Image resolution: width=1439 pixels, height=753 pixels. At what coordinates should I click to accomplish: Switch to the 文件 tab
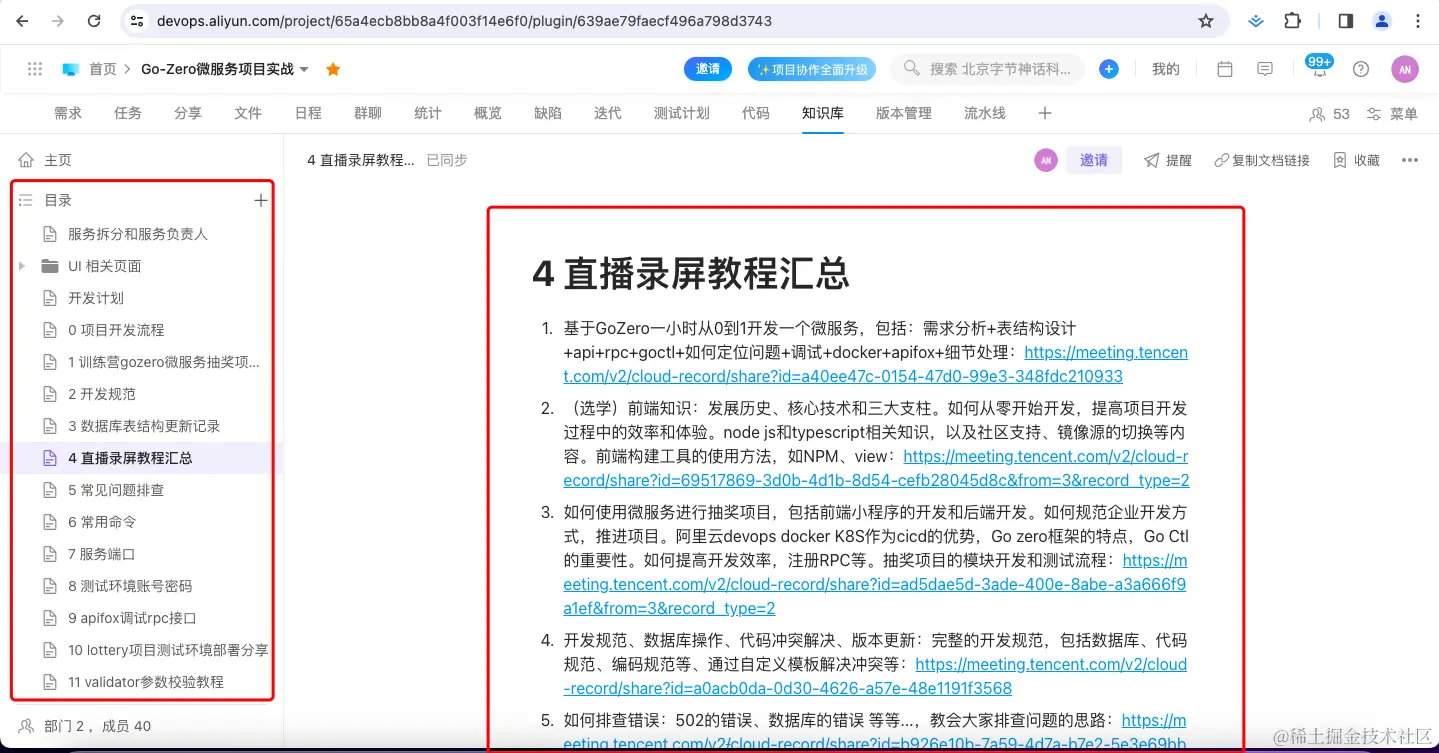pyautogui.click(x=248, y=113)
